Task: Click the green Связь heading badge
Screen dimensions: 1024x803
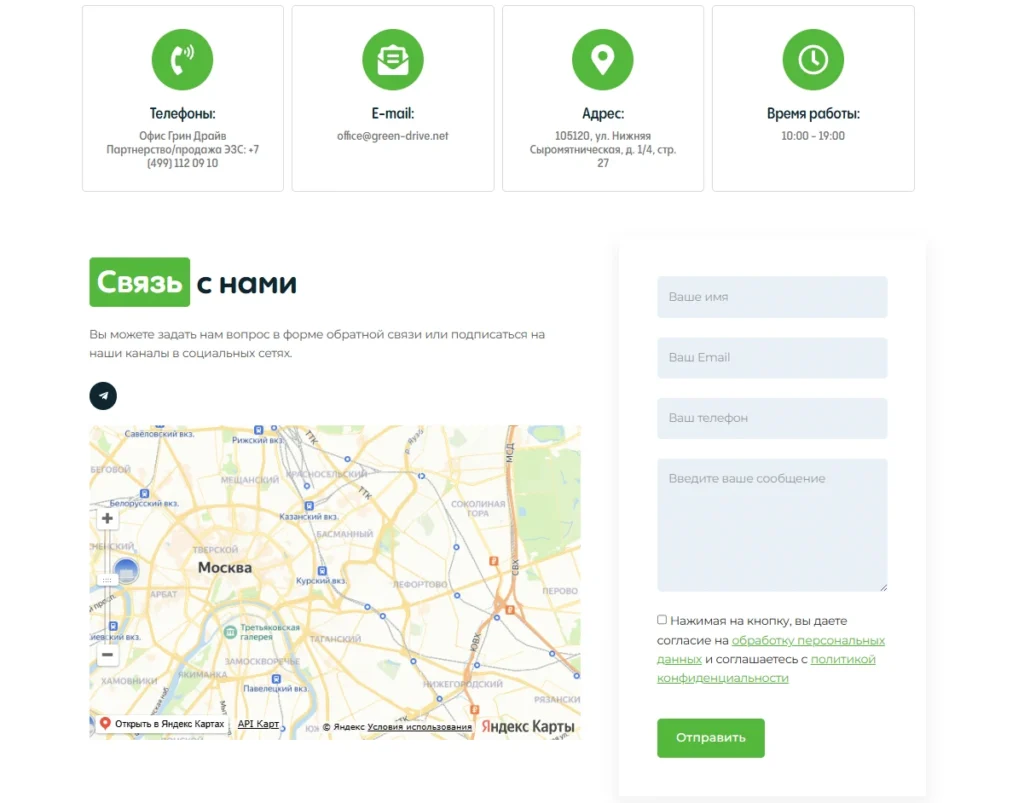Action: coord(140,282)
